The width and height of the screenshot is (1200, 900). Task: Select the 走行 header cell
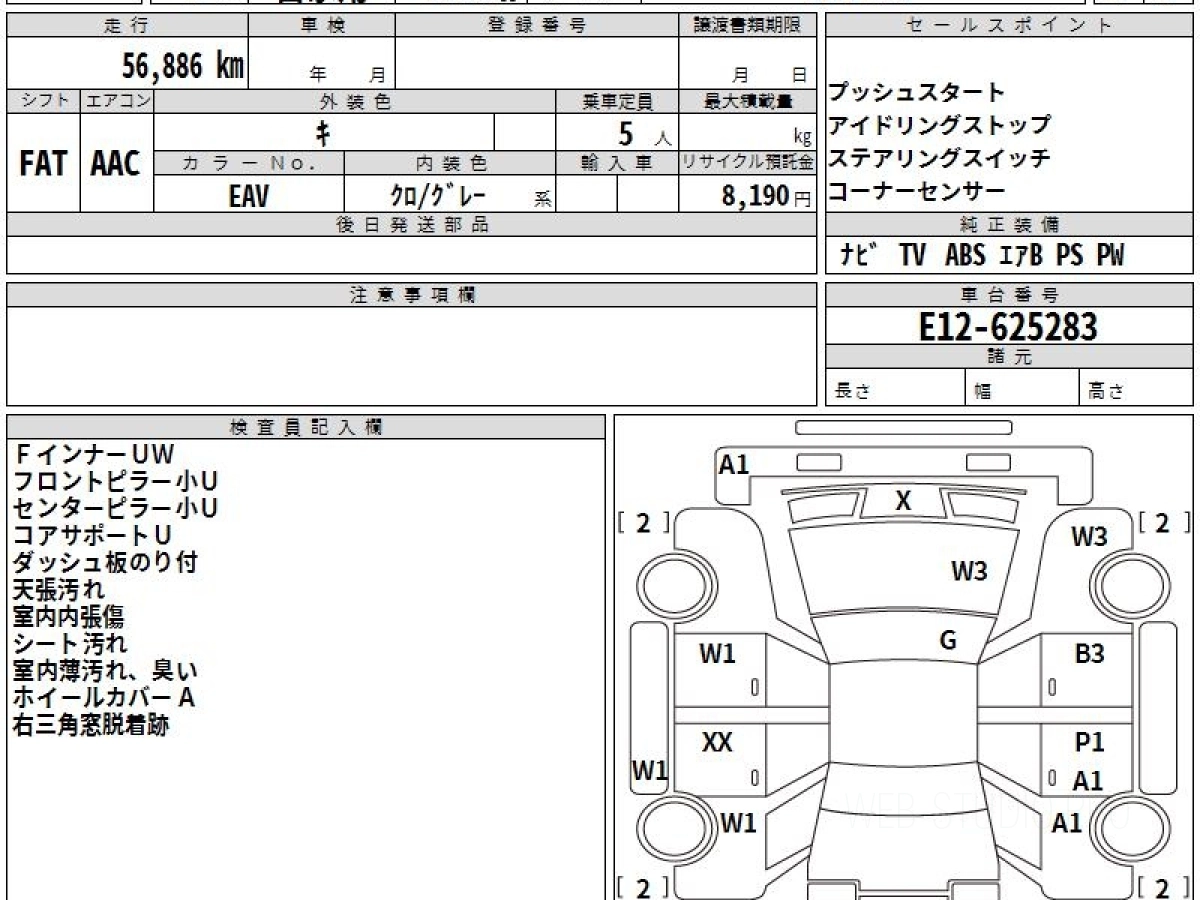click(127, 26)
